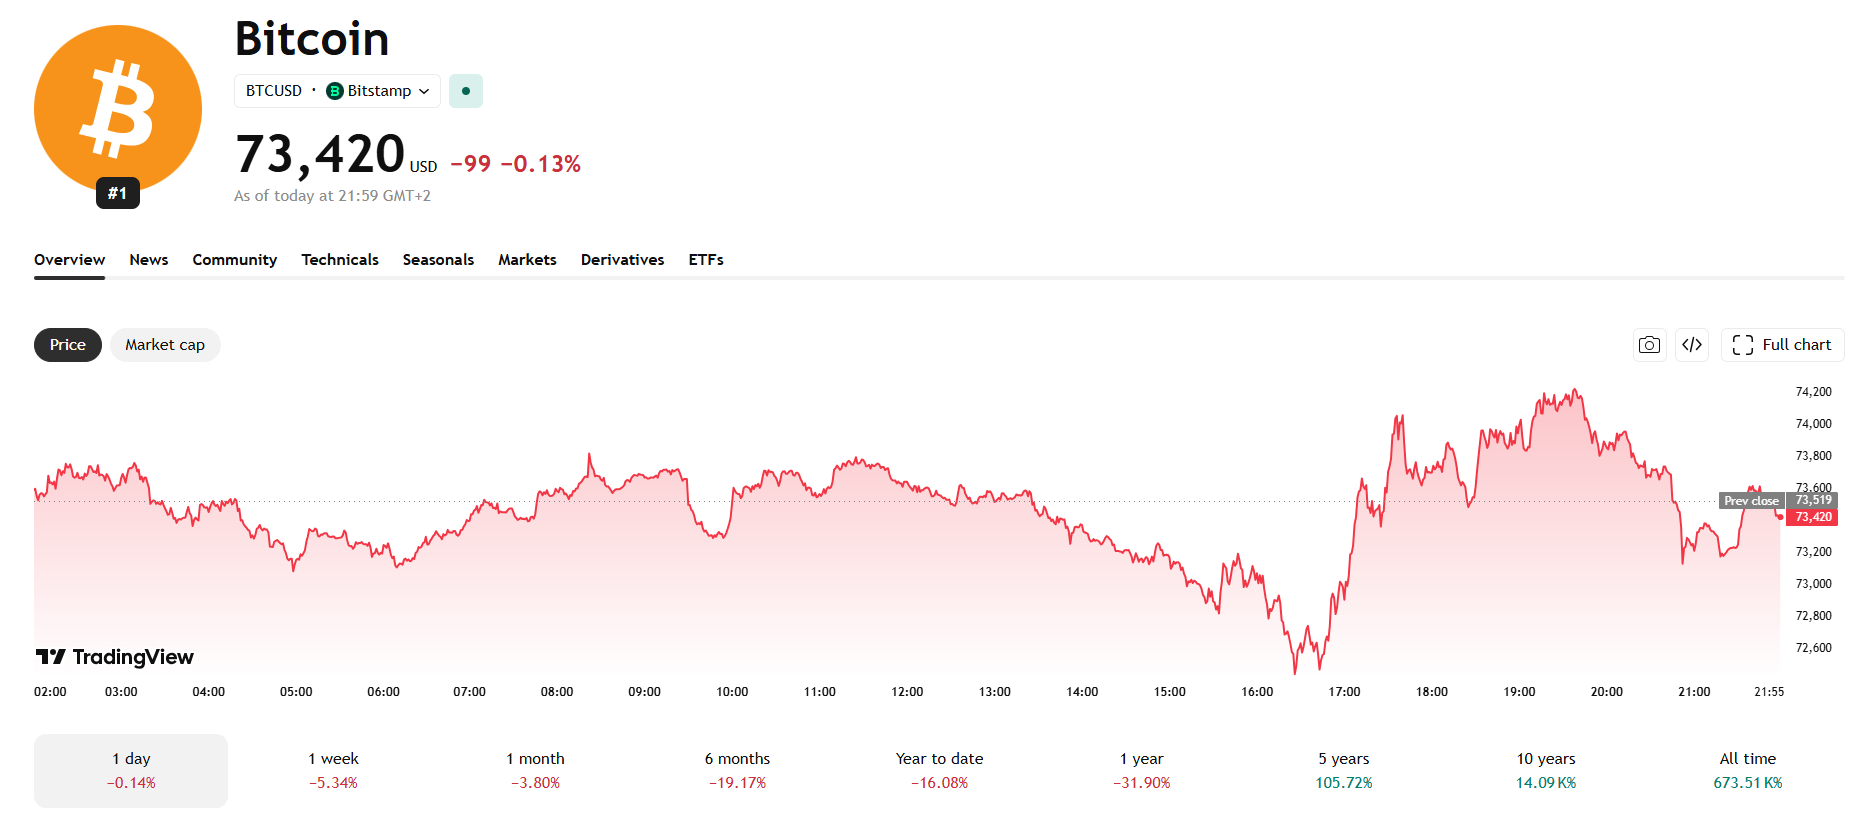This screenshot has height=826, width=1865.
Task: Click the 21:55 time axis label
Action: point(1769,692)
